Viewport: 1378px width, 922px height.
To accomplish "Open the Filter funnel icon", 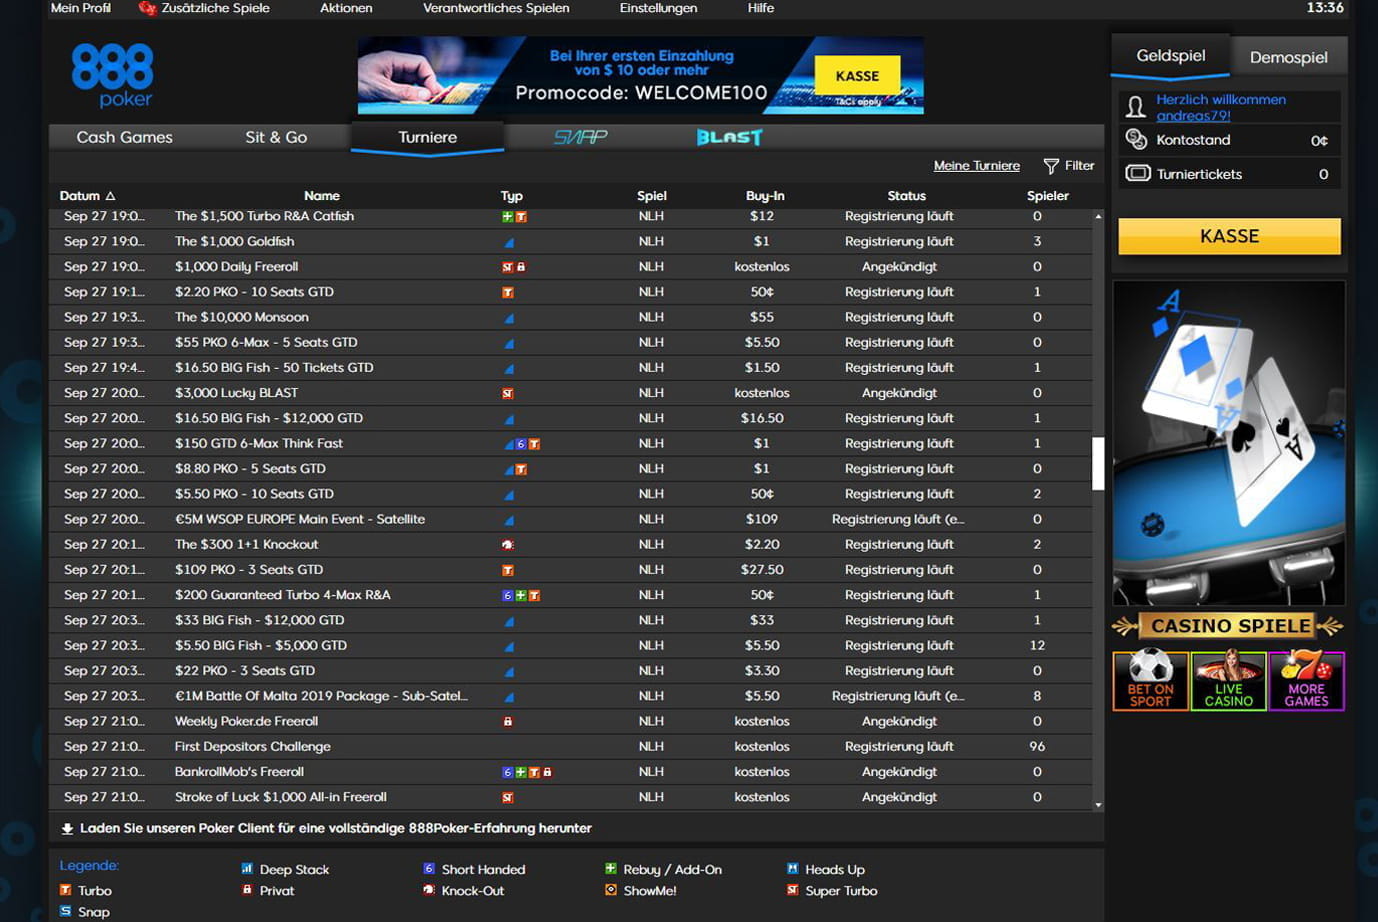I will point(1051,166).
